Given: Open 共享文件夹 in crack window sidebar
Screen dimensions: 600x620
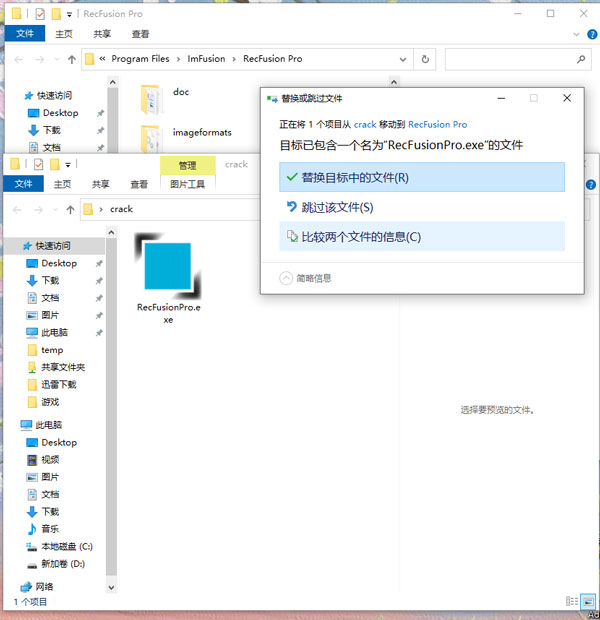Looking at the screenshot, I should point(63,367).
